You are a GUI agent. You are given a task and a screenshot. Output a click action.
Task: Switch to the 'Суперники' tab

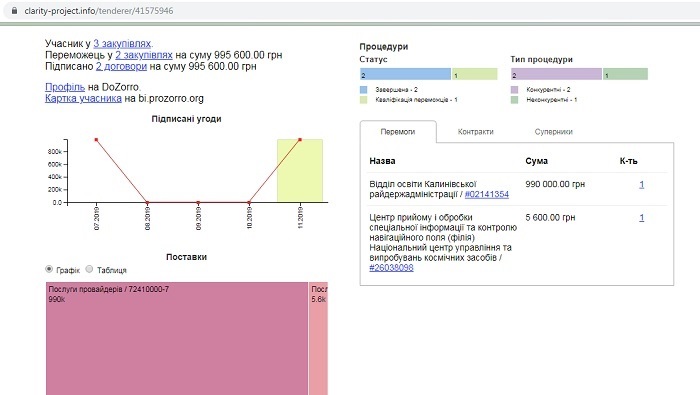click(x=554, y=132)
